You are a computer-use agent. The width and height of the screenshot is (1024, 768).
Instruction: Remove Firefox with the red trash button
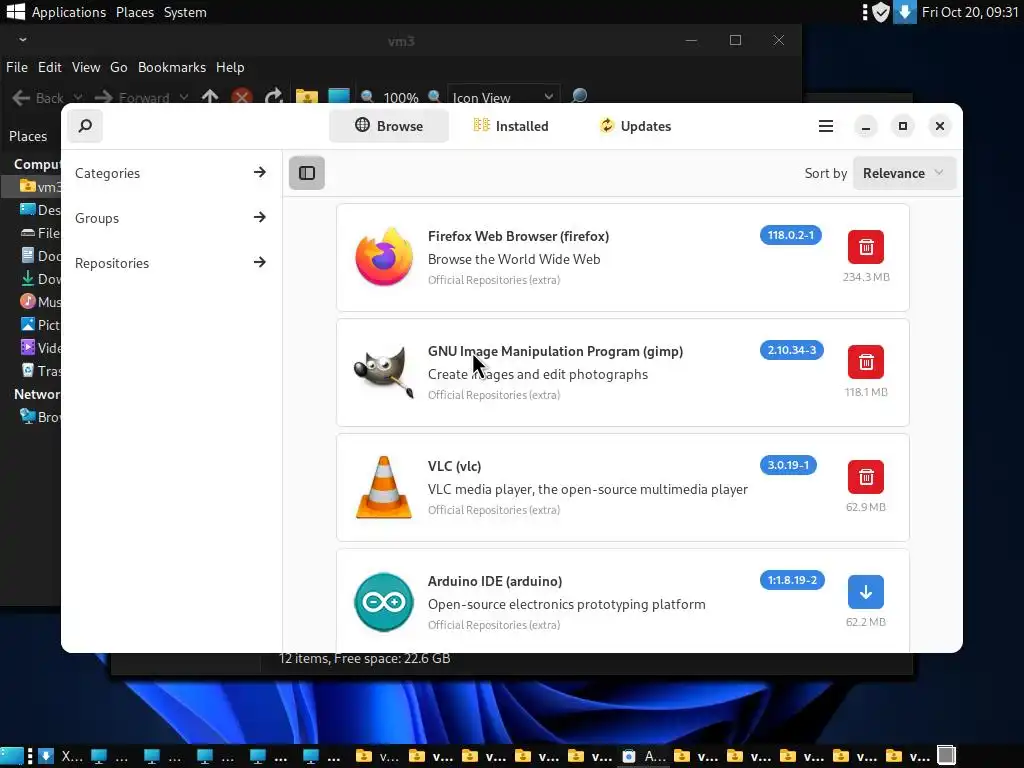coord(865,247)
